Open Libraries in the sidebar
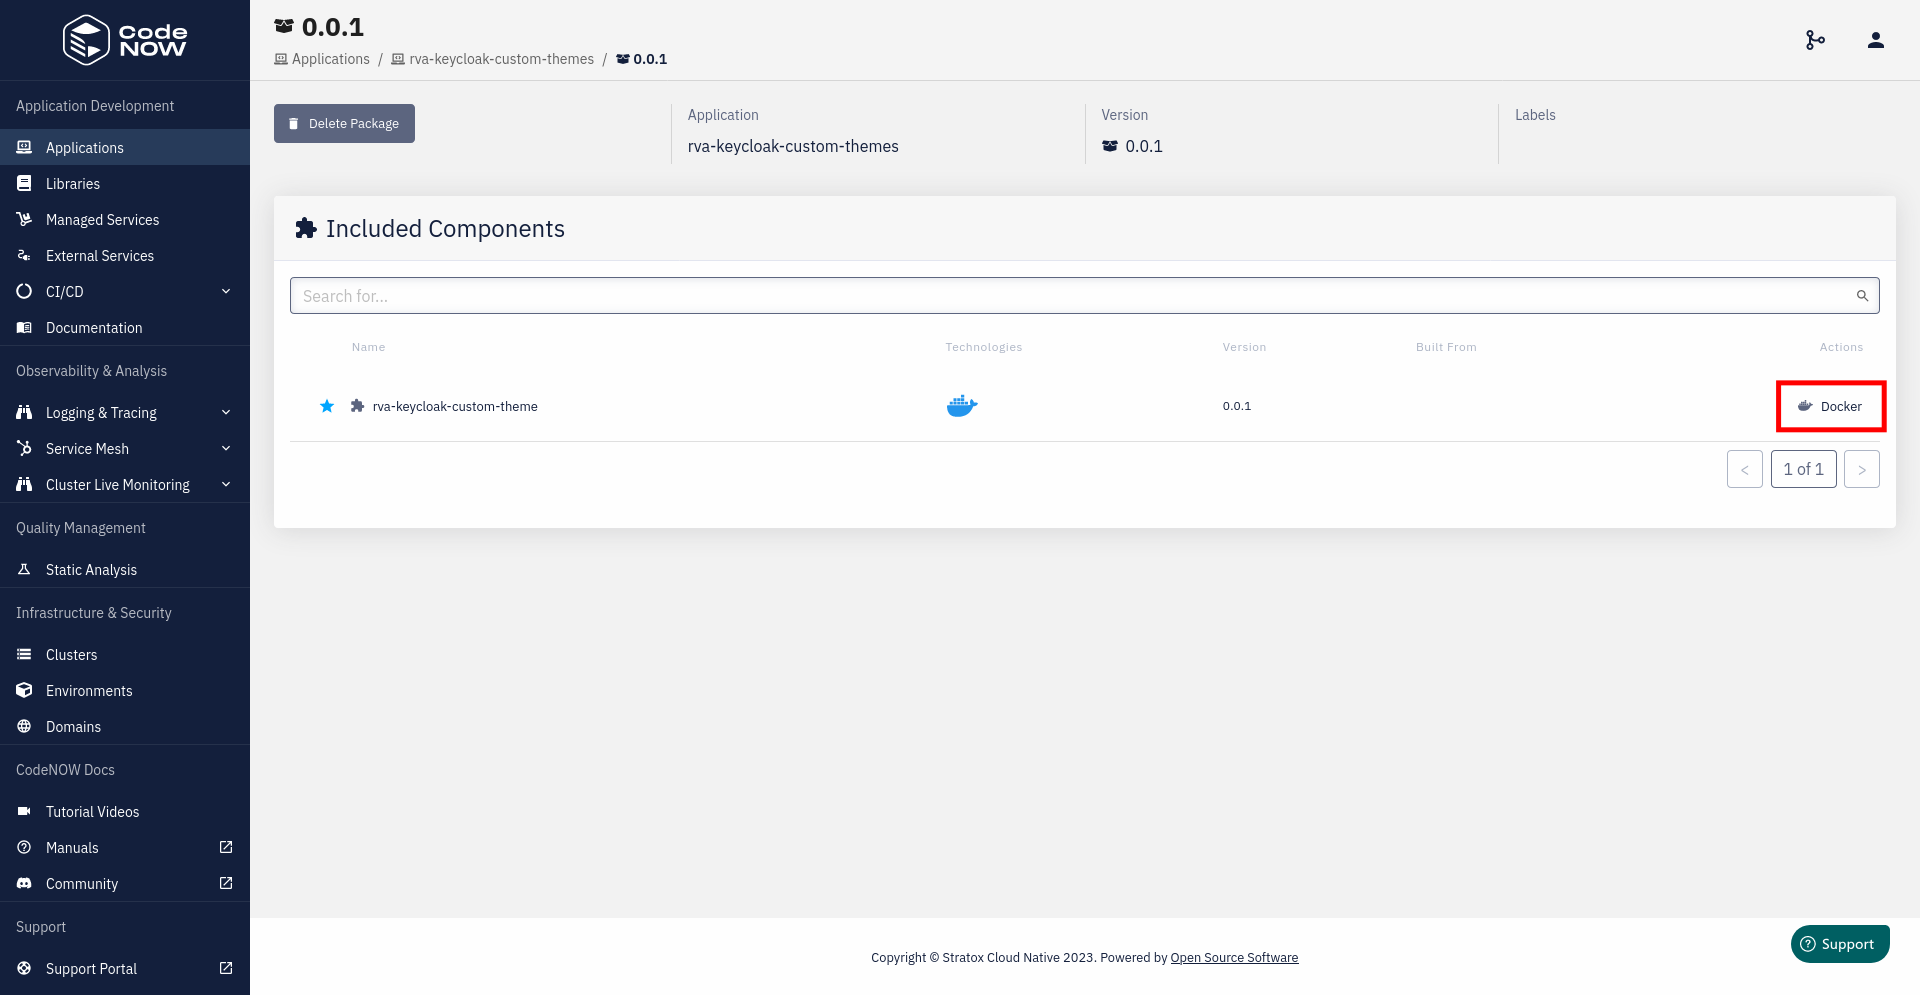The height and width of the screenshot is (995, 1920). click(125, 183)
